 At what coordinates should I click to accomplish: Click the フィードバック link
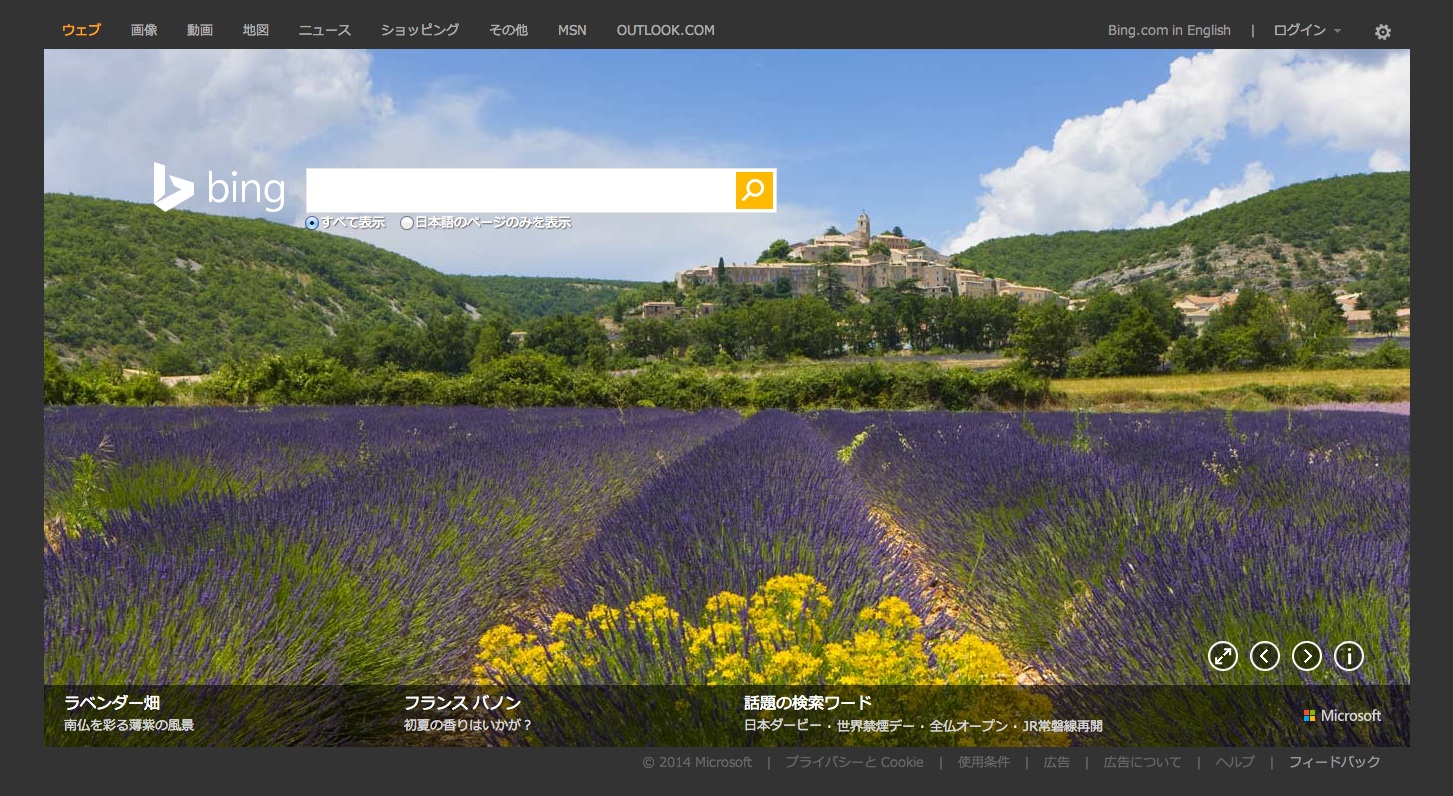(x=1334, y=762)
